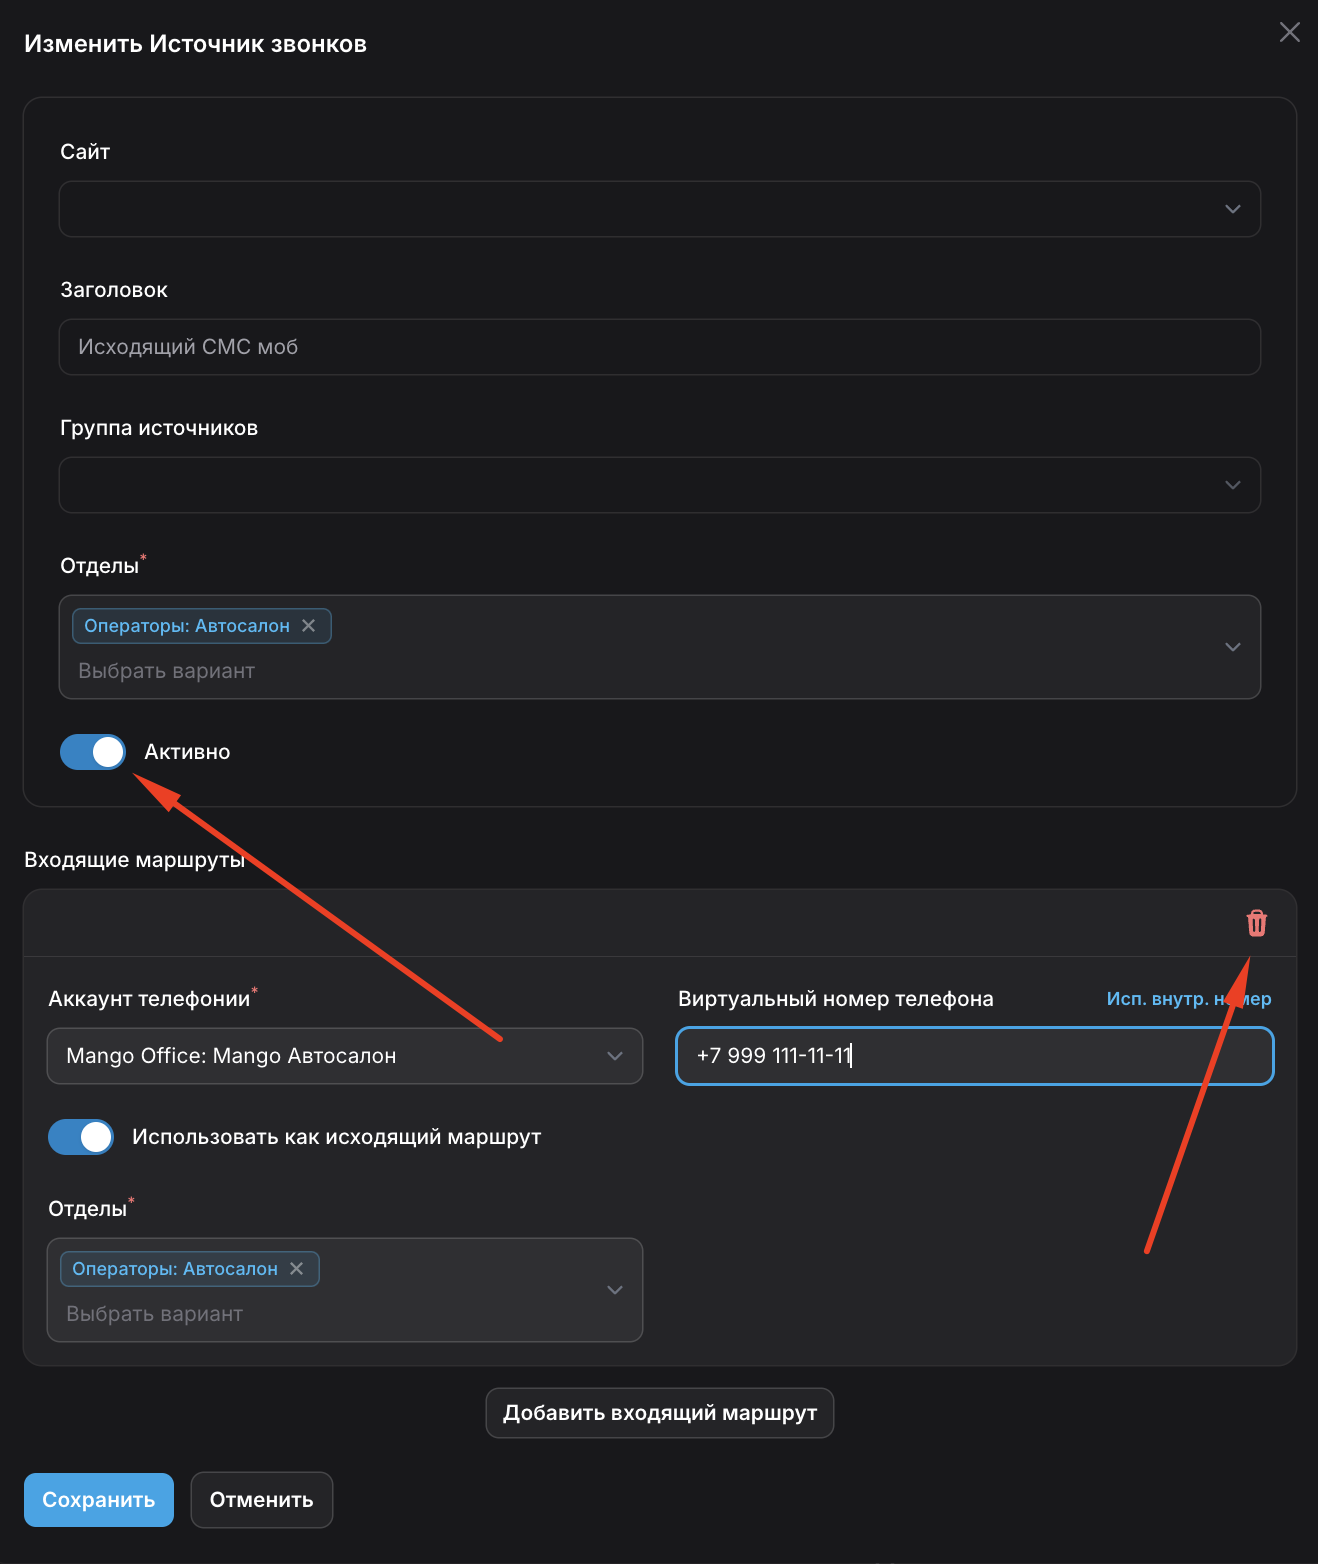Screen dimensions: 1318x1564
Task: Click the Сохранить button
Action: click(98, 1500)
